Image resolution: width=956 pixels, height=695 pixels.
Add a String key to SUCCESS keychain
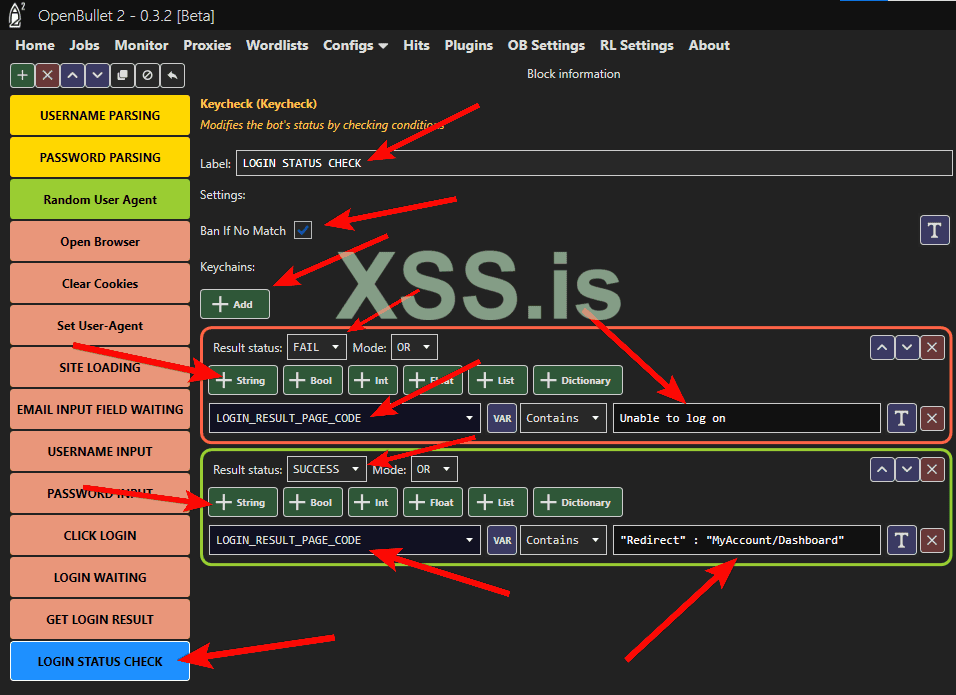tap(243, 502)
